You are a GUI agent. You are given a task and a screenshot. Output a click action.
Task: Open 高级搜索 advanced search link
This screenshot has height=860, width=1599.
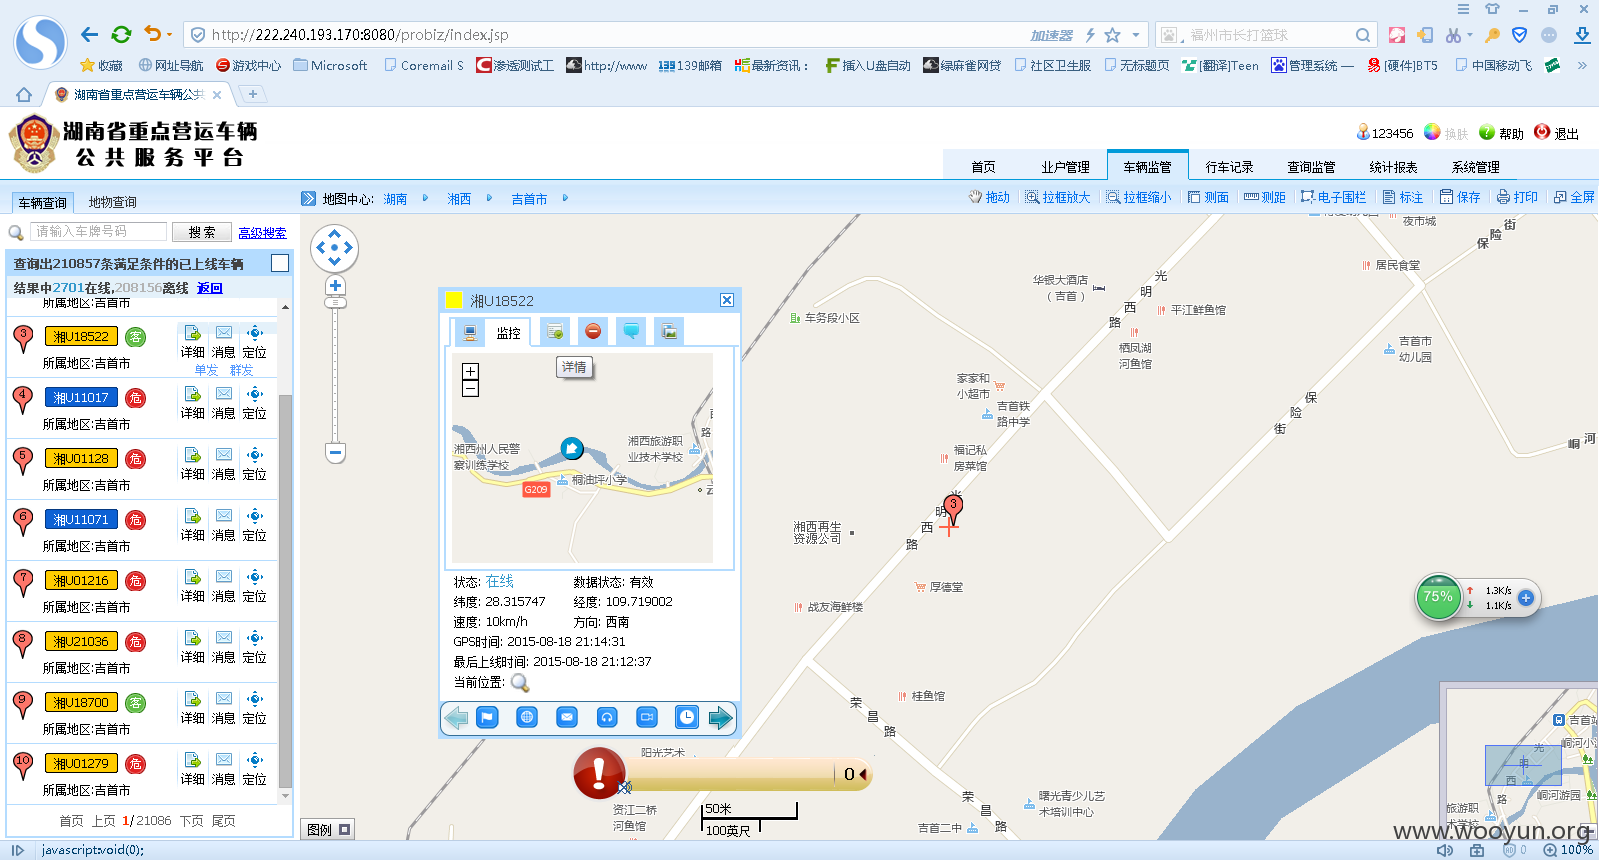click(x=262, y=233)
